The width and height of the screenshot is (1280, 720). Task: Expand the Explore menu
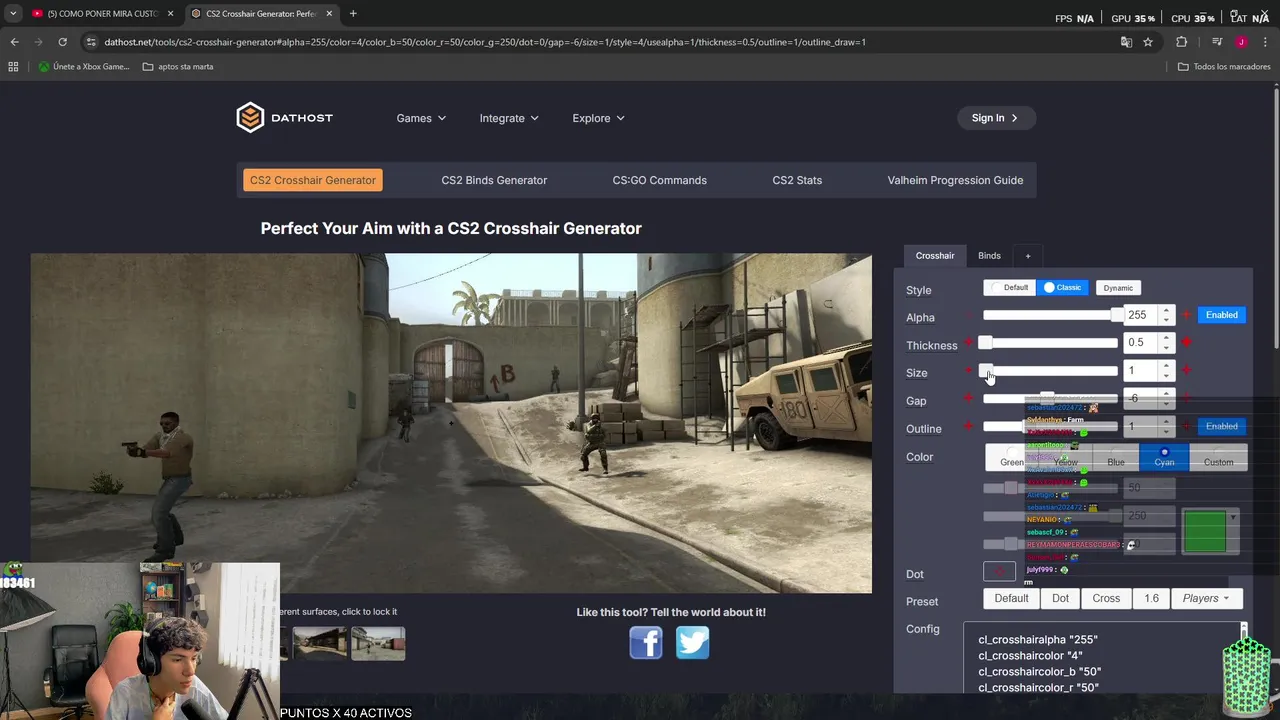[598, 118]
